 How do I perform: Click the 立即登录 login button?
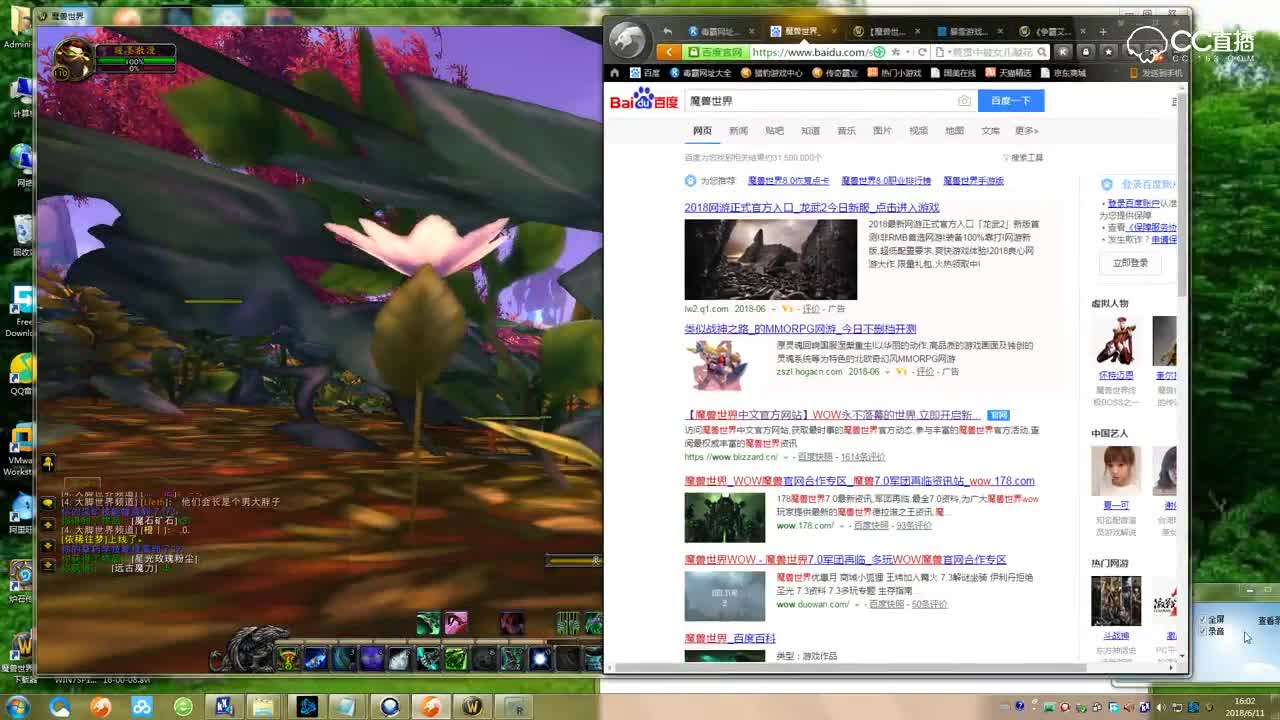click(x=1130, y=263)
